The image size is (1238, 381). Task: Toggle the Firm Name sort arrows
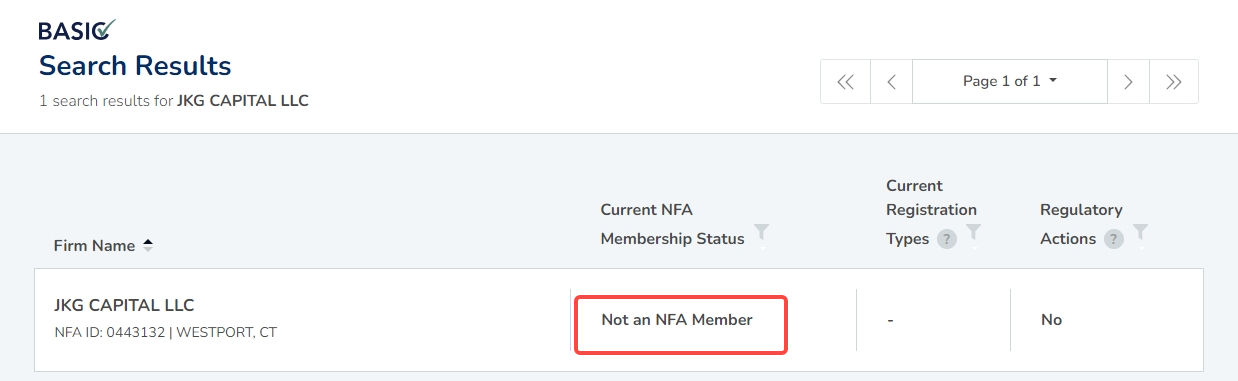click(148, 245)
